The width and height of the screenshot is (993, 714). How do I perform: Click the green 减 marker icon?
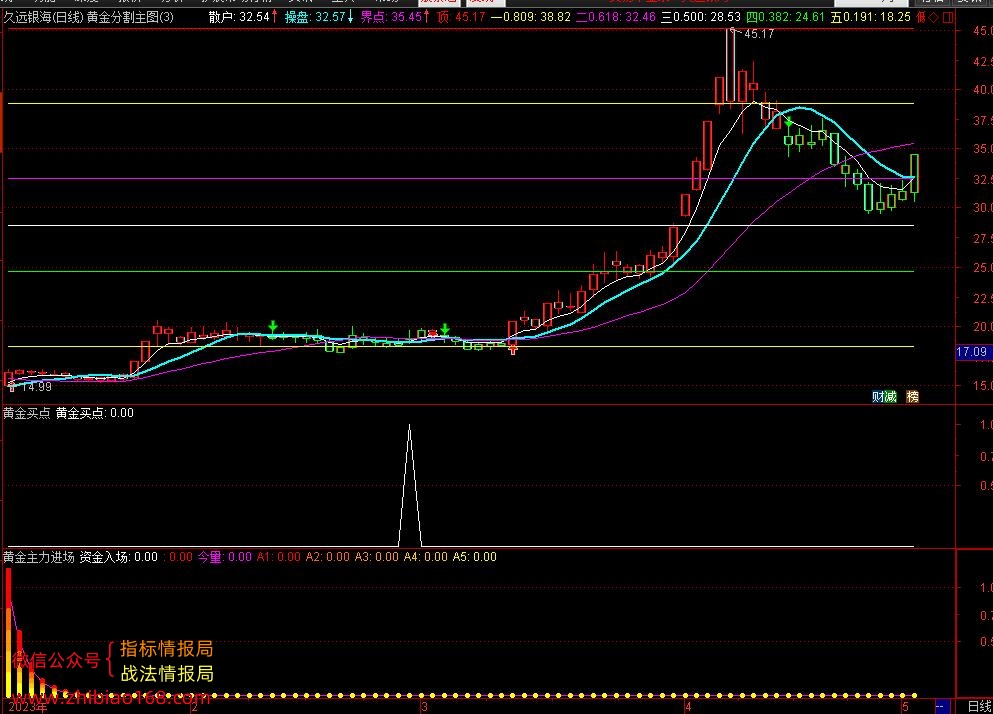tap(890, 397)
